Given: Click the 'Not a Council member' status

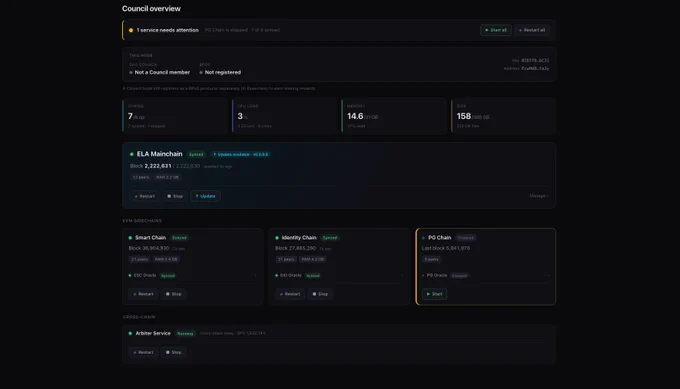Looking at the screenshot, I should pos(162,72).
